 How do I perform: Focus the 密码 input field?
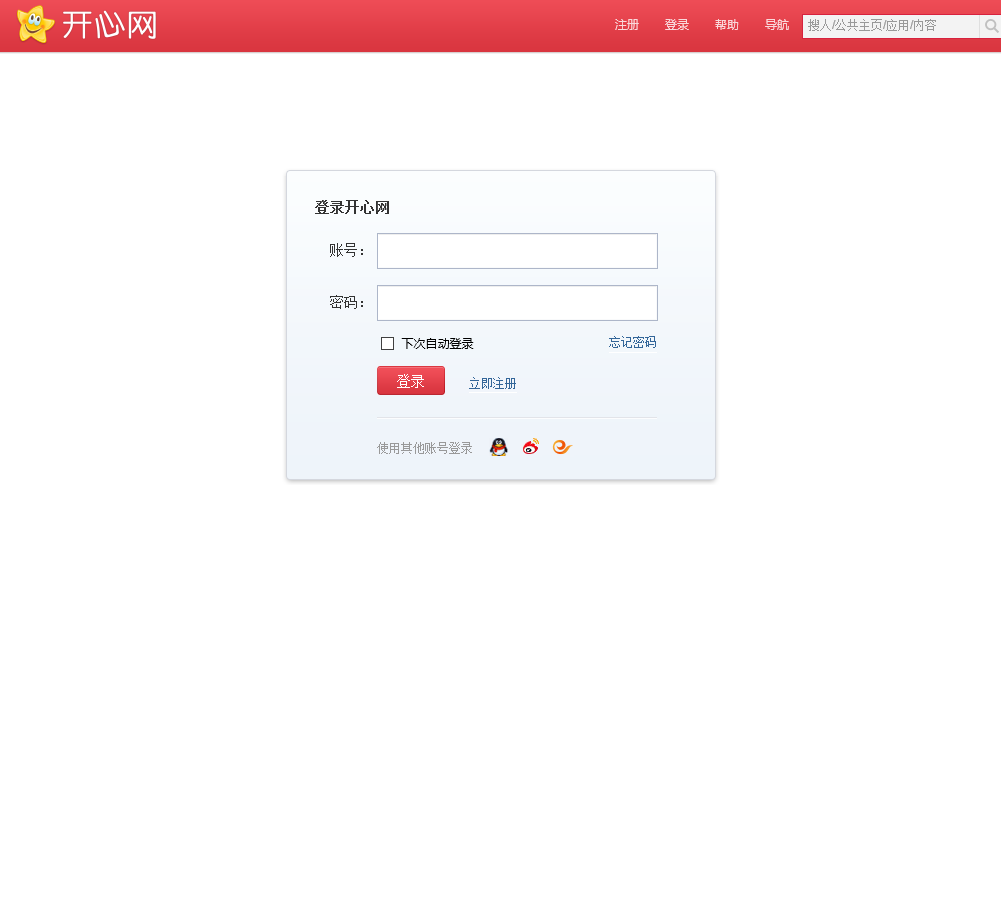coord(517,303)
